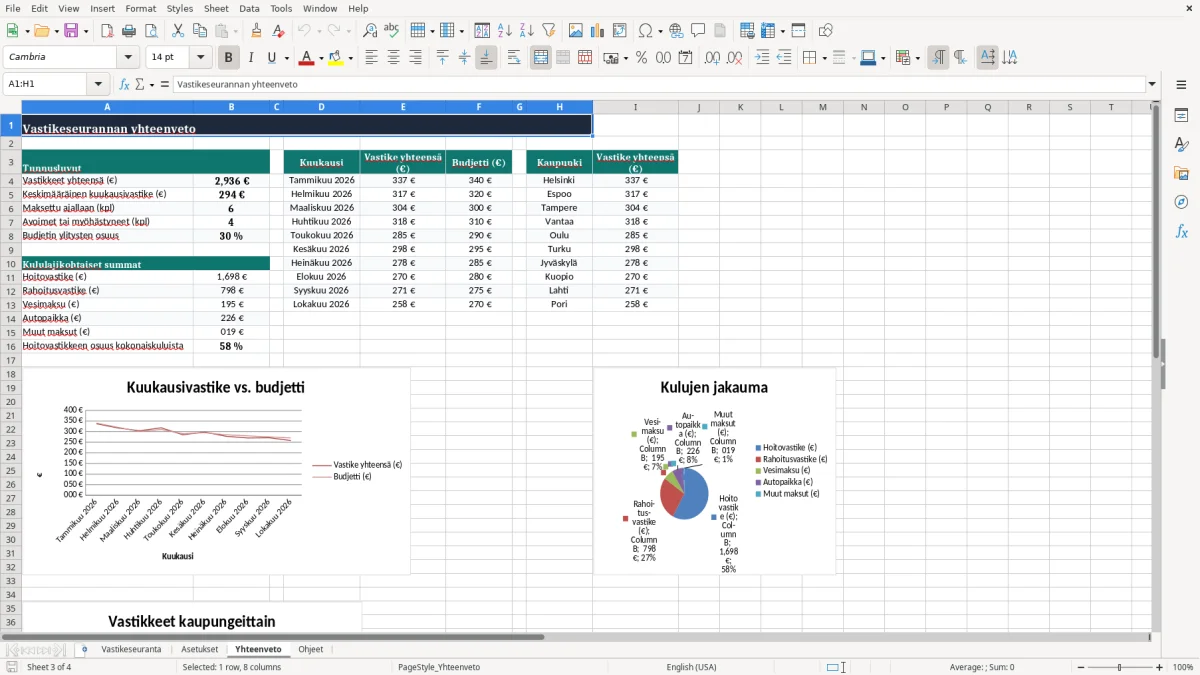Open the Insert menu
The height and width of the screenshot is (675, 1200).
click(102, 8)
